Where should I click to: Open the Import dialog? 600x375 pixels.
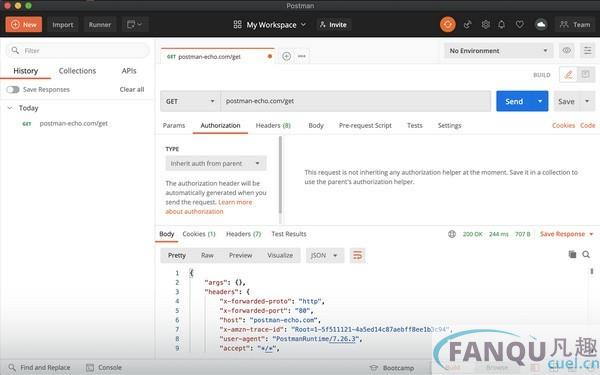pos(62,24)
